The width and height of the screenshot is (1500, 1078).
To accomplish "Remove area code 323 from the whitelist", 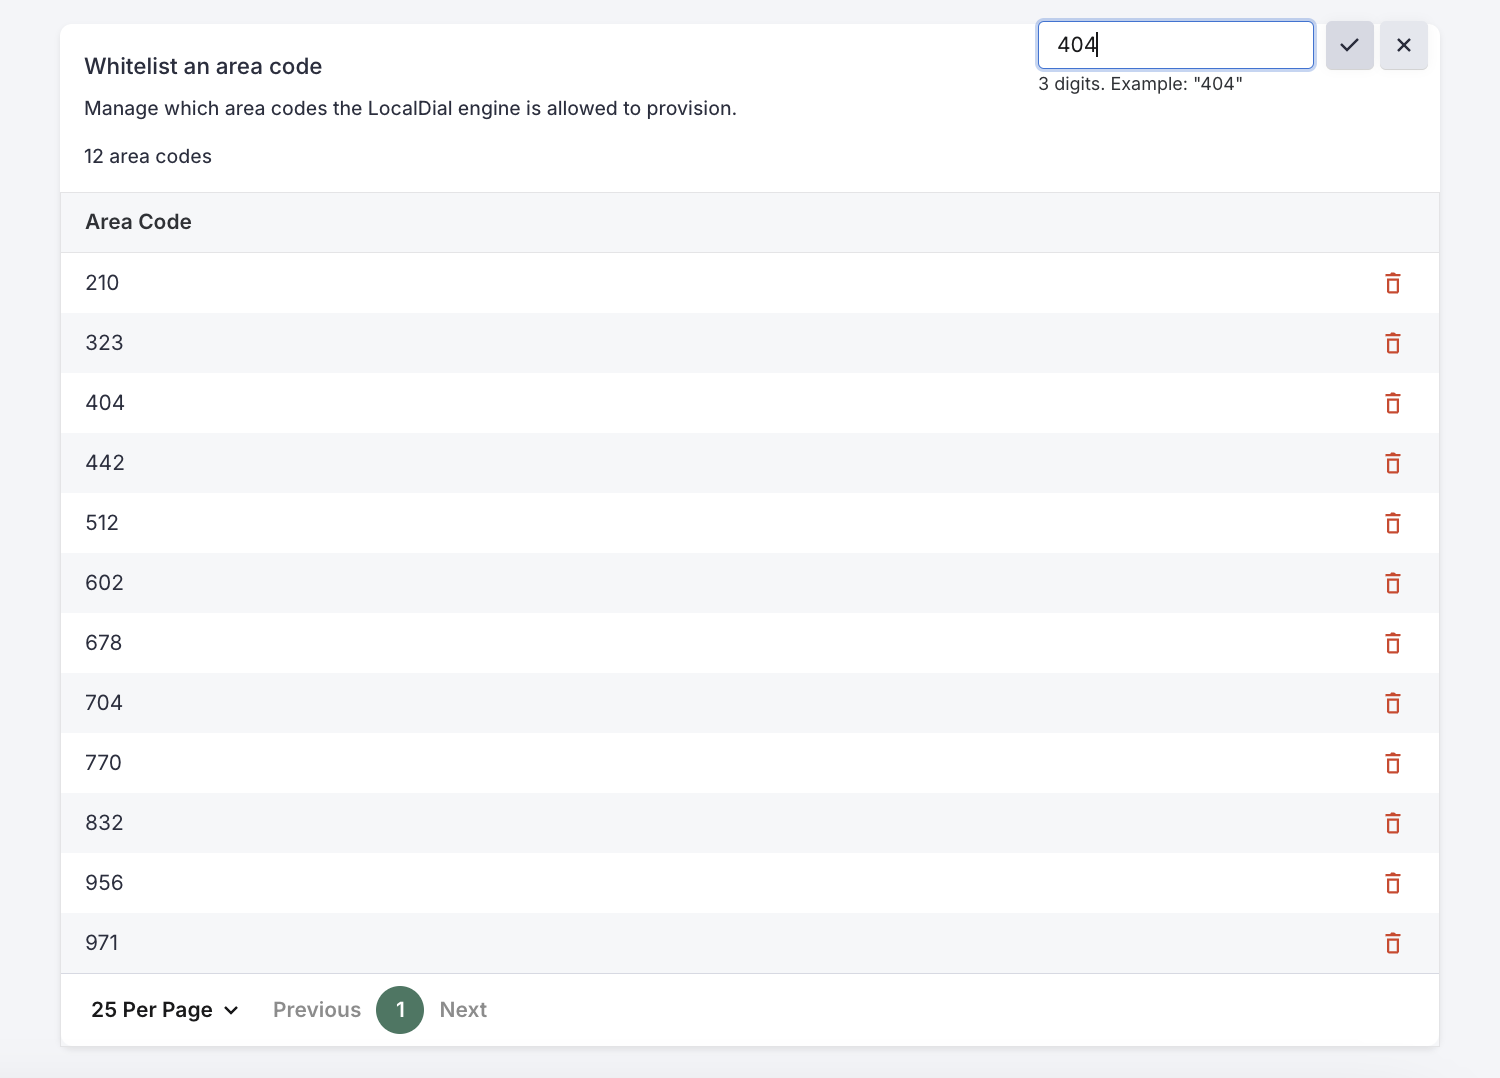I will pos(1393,343).
